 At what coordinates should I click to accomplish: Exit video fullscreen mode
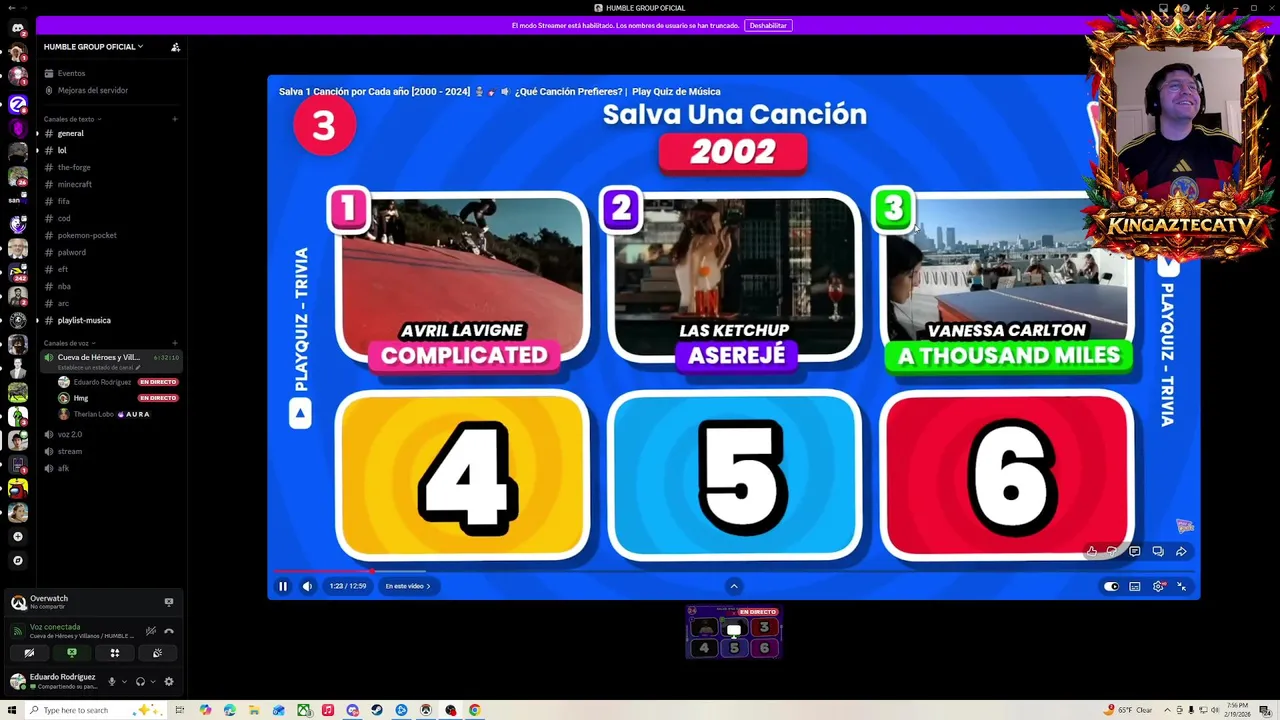[1181, 587]
